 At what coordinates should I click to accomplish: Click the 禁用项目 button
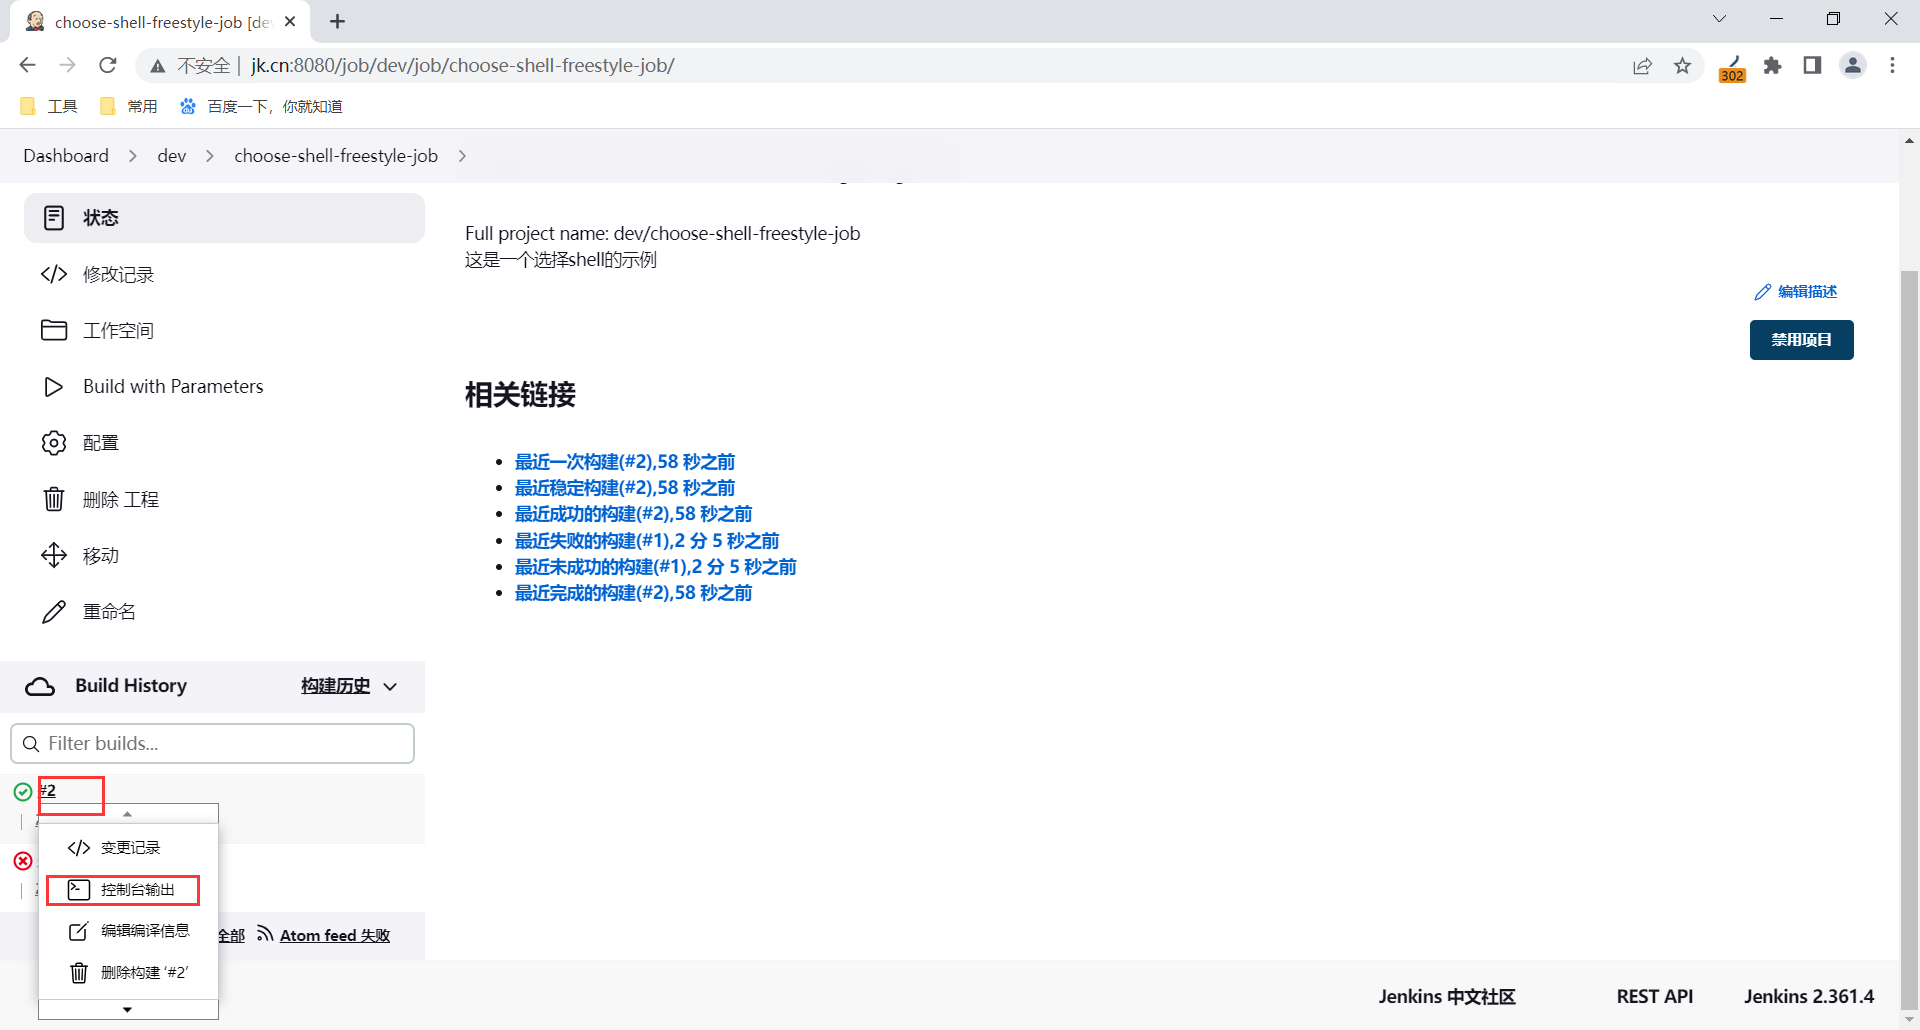tap(1801, 340)
